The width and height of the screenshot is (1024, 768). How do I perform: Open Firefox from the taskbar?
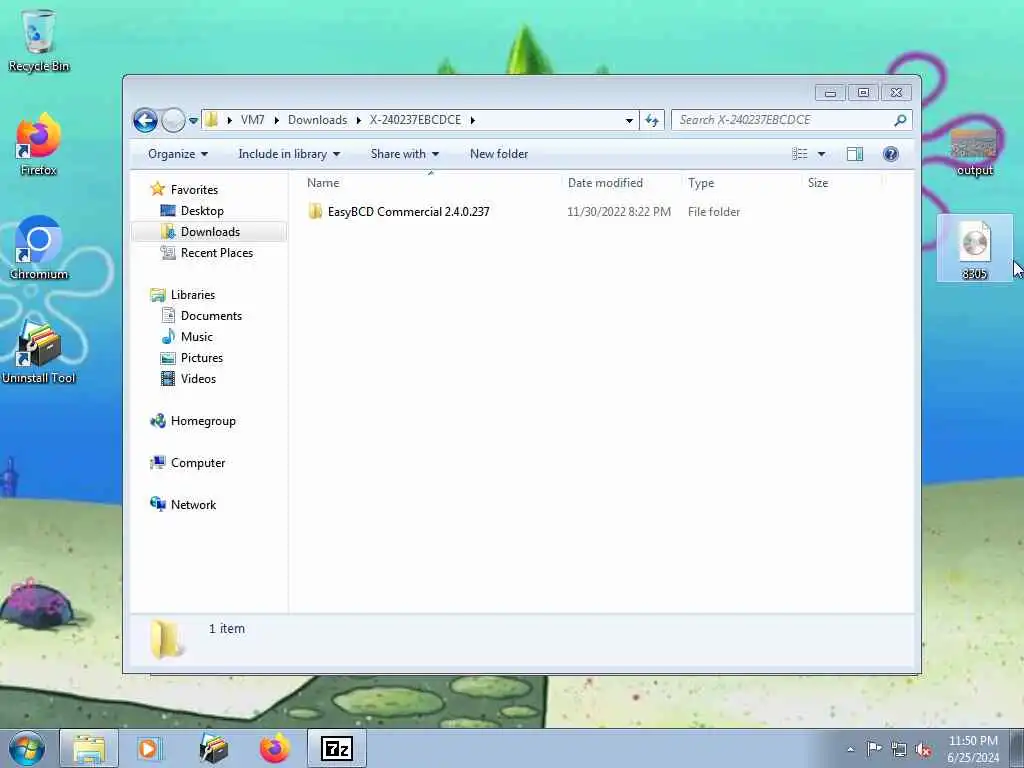point(274,748)
